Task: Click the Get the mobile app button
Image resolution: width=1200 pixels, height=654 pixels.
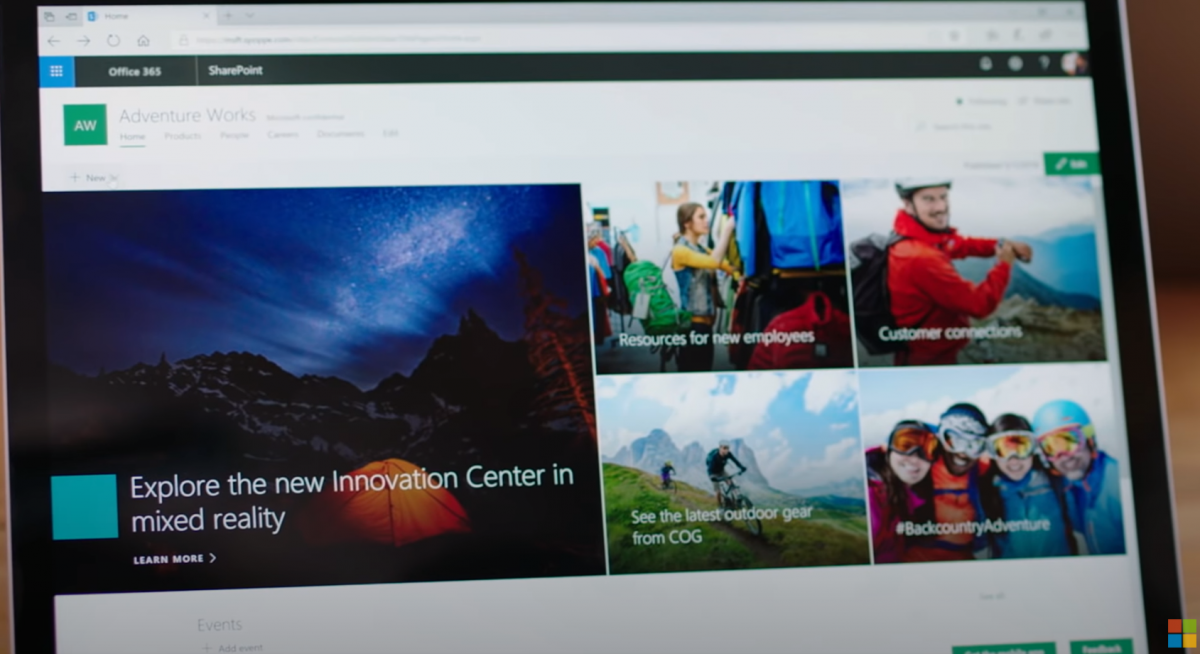Action: pos(1003,648)
